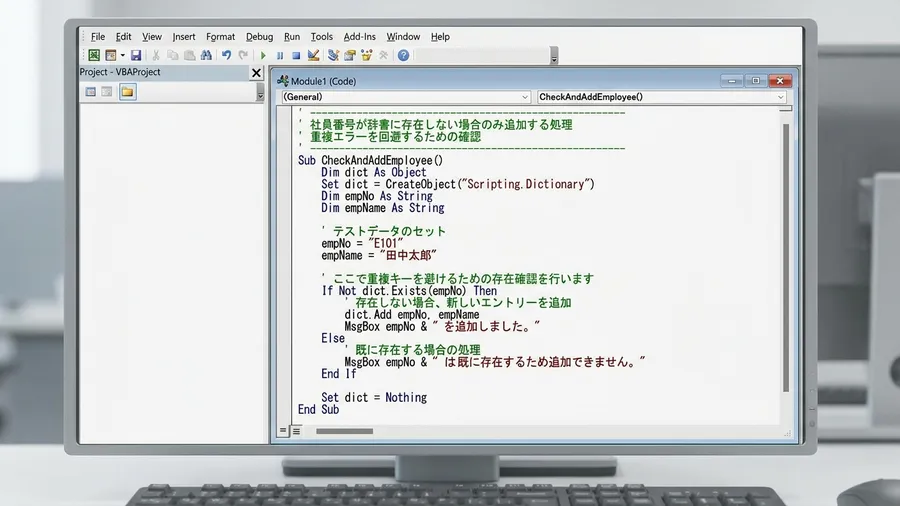Click the Undo arrow icon

(227, 55)
